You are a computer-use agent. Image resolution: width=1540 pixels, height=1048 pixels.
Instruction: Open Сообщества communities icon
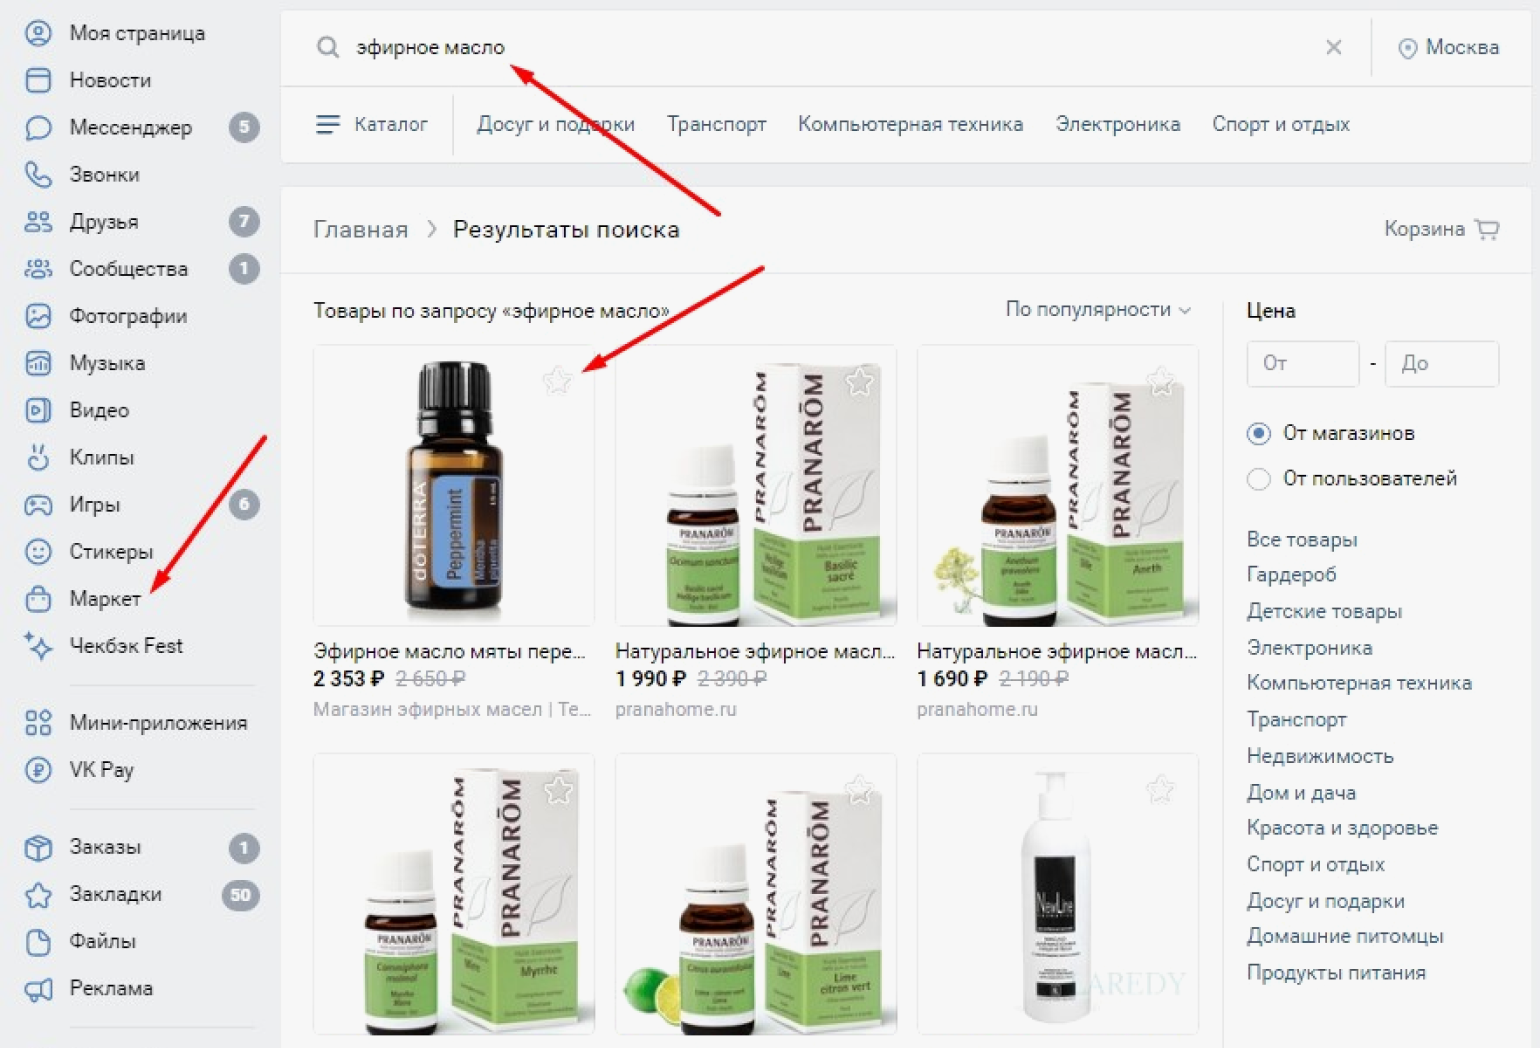tap(38, 268)
